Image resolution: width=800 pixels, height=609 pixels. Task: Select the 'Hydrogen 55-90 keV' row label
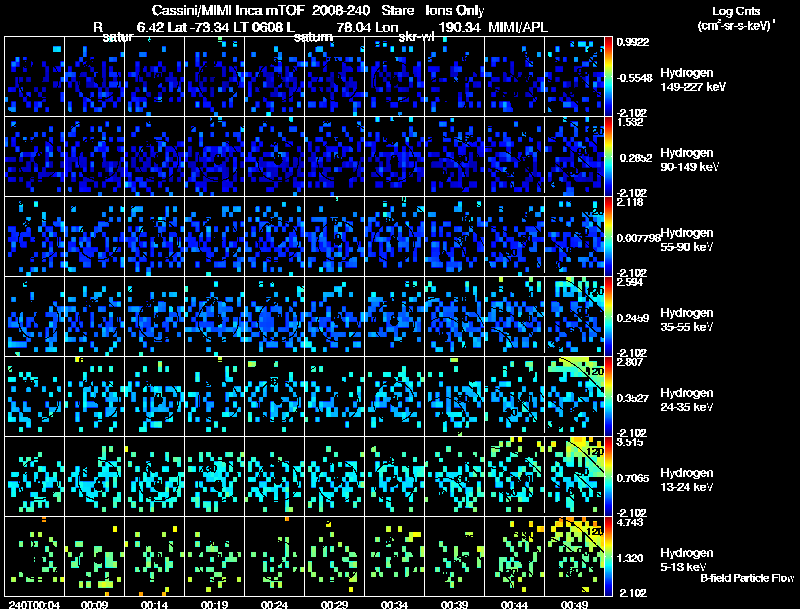click(x=687, y=240)
